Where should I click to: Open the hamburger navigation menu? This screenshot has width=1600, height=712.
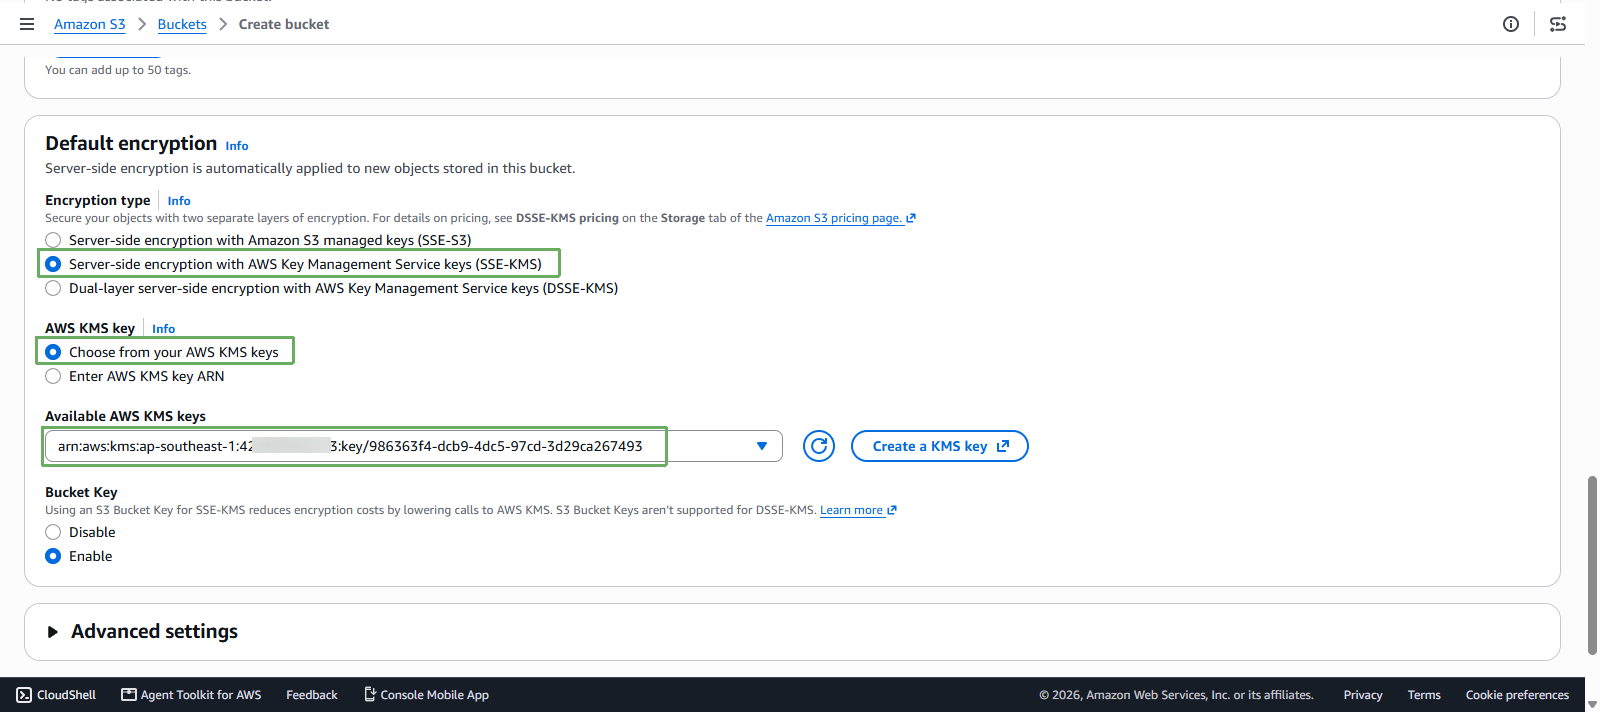pyautogui.click(x=27, y=24)
